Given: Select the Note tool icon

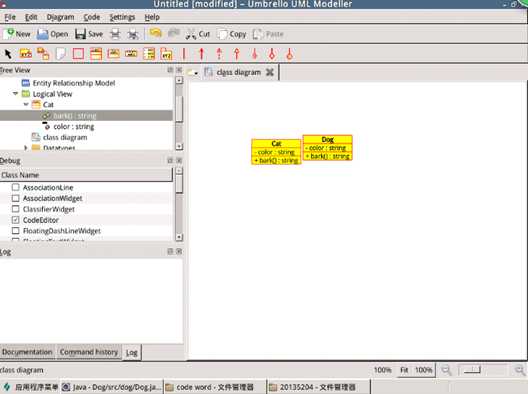Looking at the screenshot, I should click(61, 54).
